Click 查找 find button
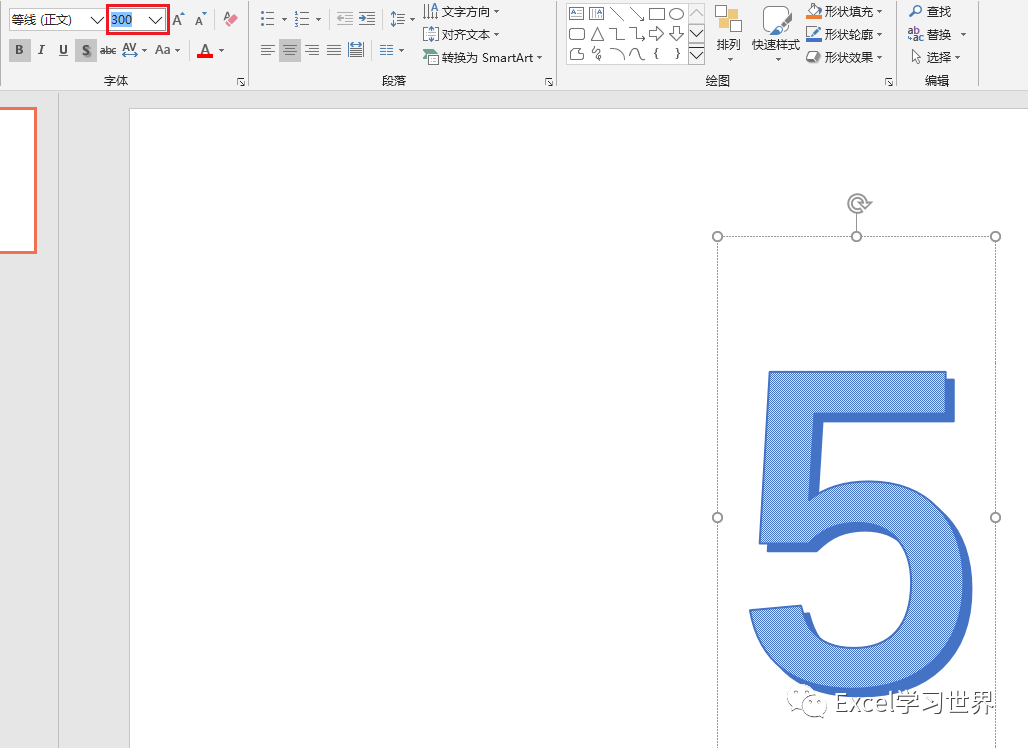 930,12
